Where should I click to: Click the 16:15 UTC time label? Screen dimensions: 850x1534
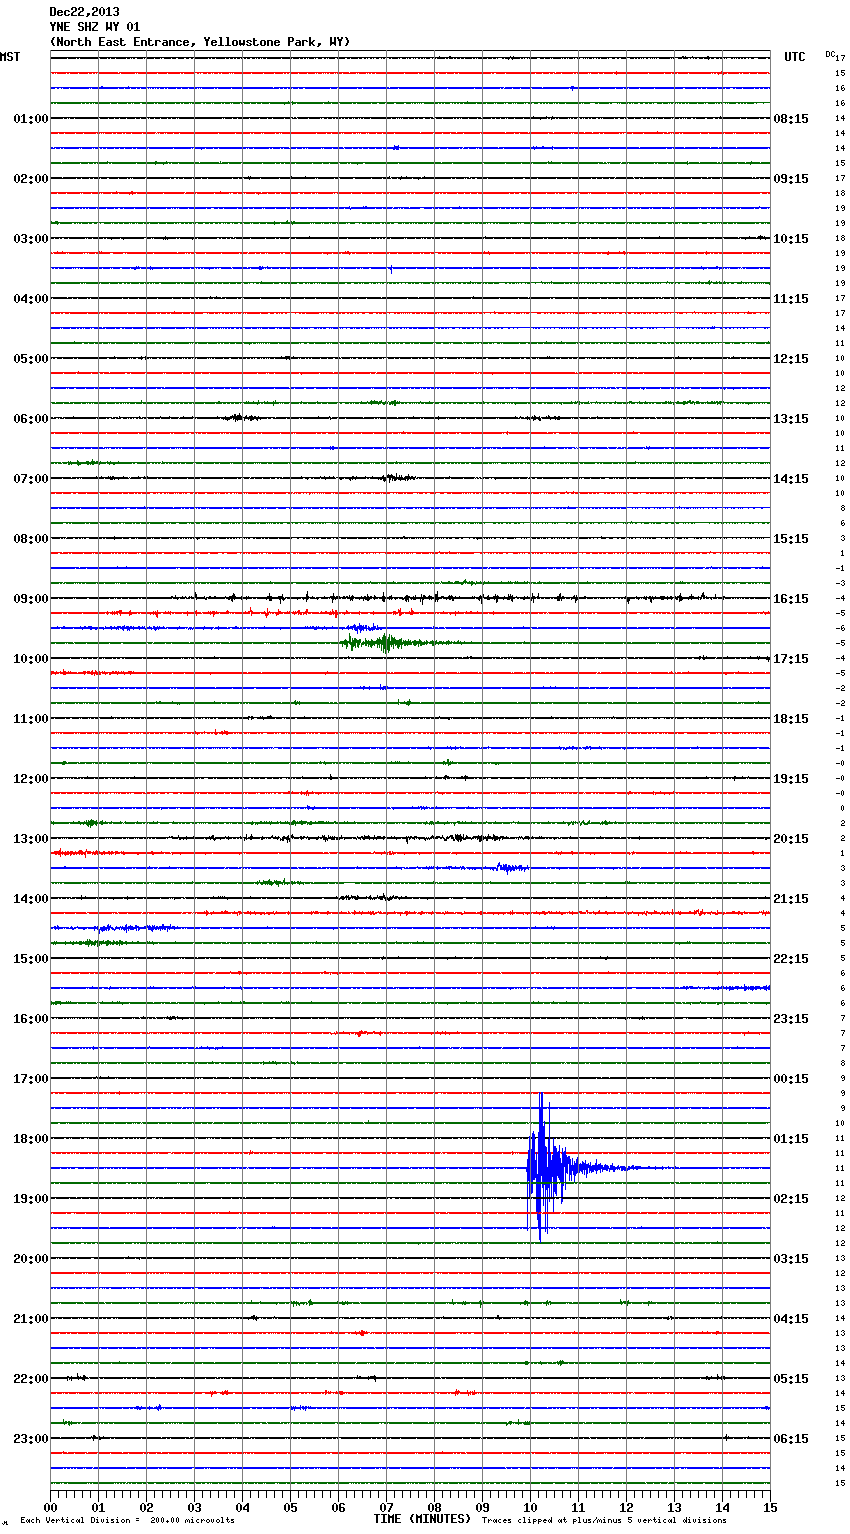(x=791, y=599)
